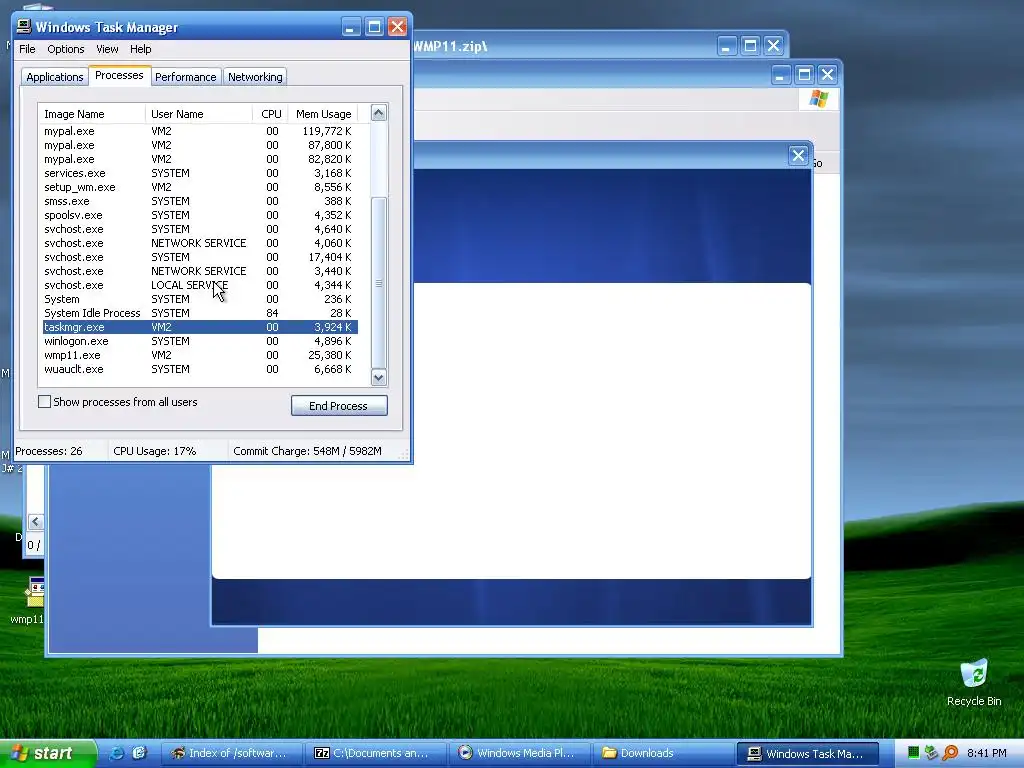The height and width of the screenshot is (768, 1024).
Task: Click the left scroll arrow in background window
Action: (x=35, y=522)
